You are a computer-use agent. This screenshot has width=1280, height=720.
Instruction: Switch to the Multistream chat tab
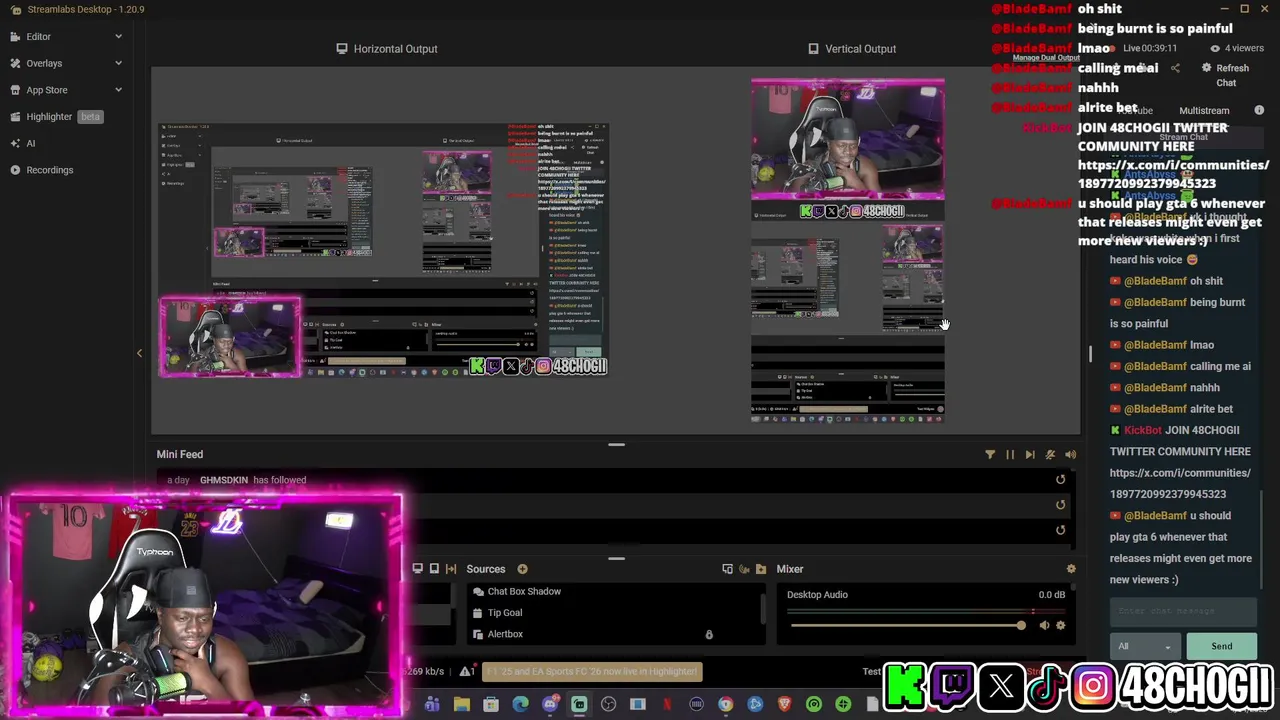(1204, 111)
